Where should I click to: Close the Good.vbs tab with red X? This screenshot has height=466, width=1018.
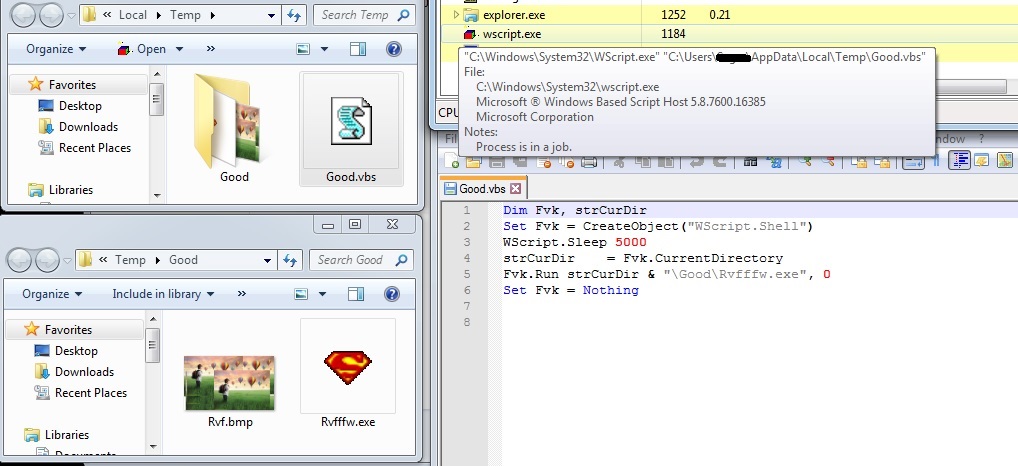[515, 189]
